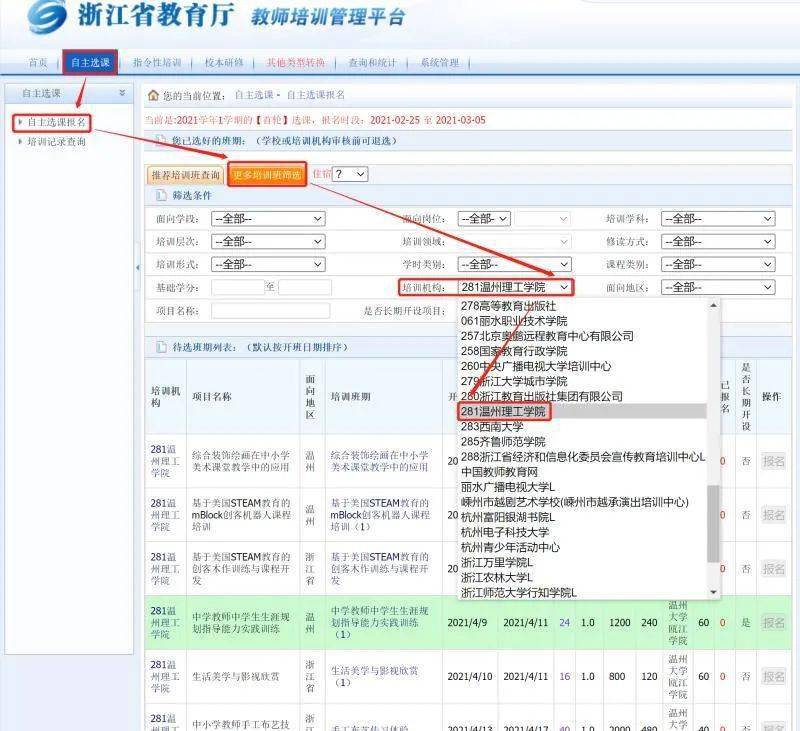Viewport: 800px width, 731px height.
Task: Open the 查询和统计 navigation item
Action: (372, 63)
